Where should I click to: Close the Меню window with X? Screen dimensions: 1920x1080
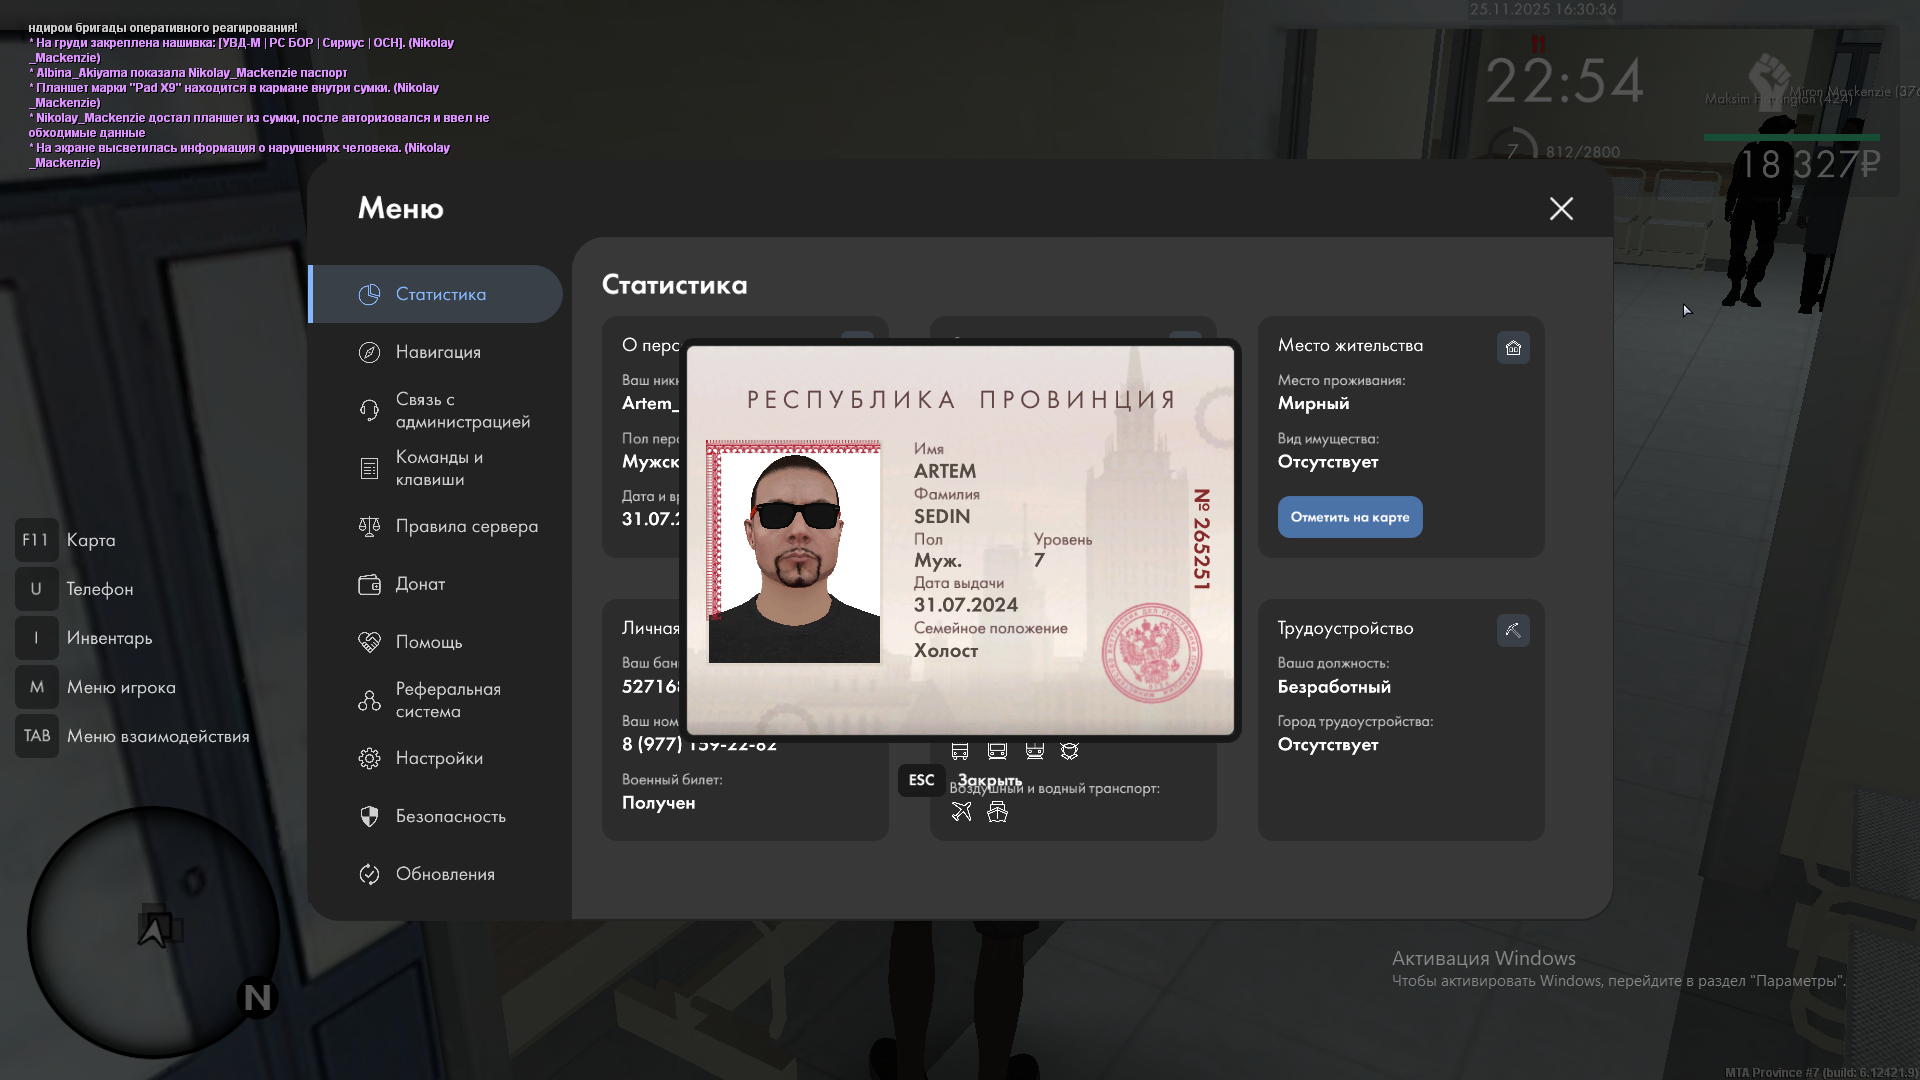click(x=1561, y=208)
